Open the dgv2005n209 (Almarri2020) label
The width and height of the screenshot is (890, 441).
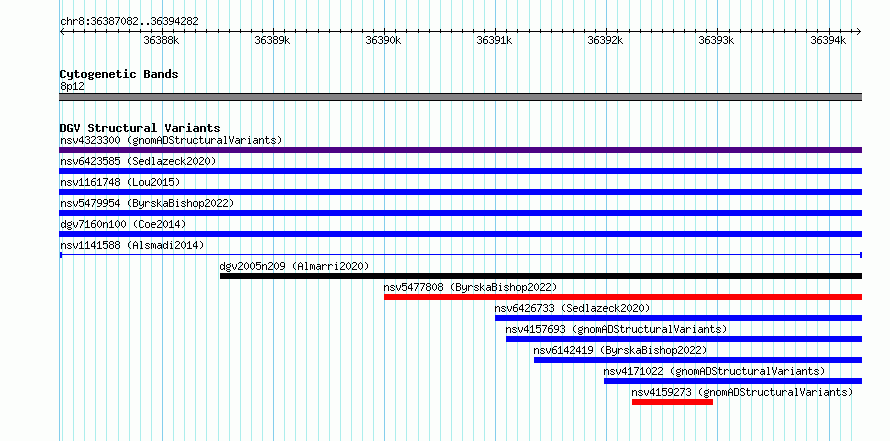(294, 266)
